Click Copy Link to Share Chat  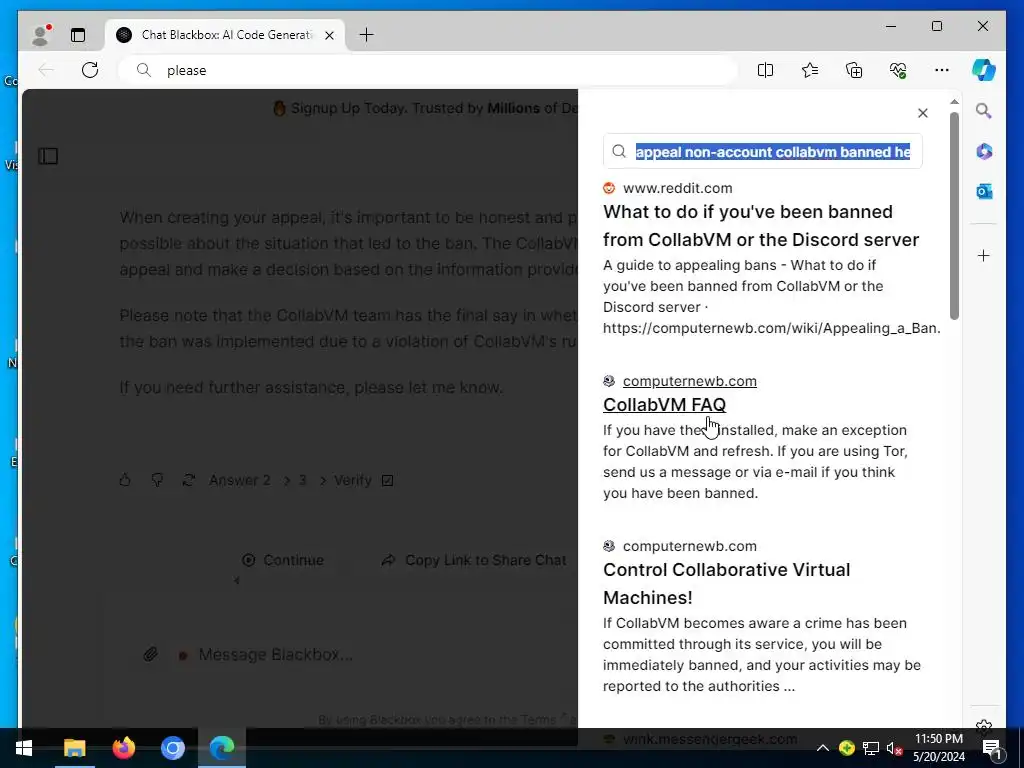[x=474, y=560]
